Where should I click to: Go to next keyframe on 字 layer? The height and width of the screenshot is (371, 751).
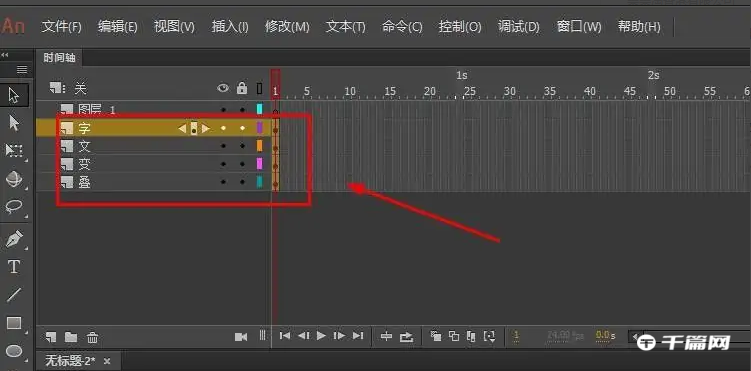[x=205, y=128]
